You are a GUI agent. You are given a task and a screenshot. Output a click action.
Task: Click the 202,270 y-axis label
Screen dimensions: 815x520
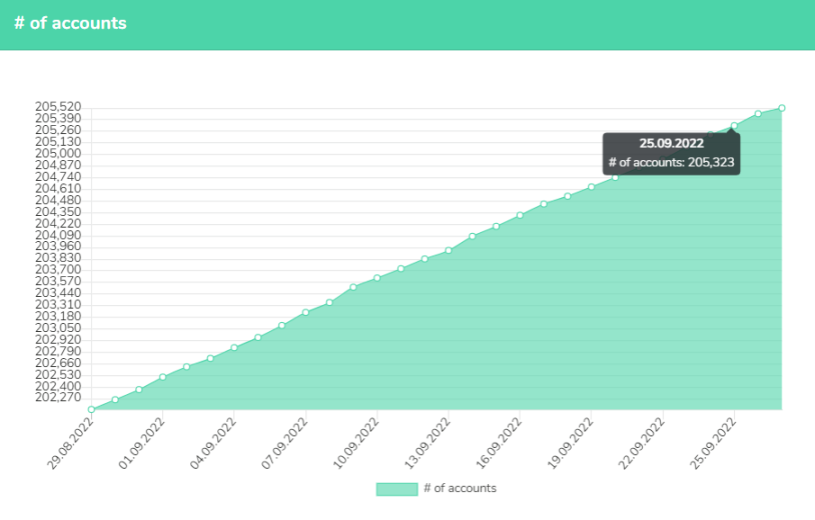click(58, 397)
